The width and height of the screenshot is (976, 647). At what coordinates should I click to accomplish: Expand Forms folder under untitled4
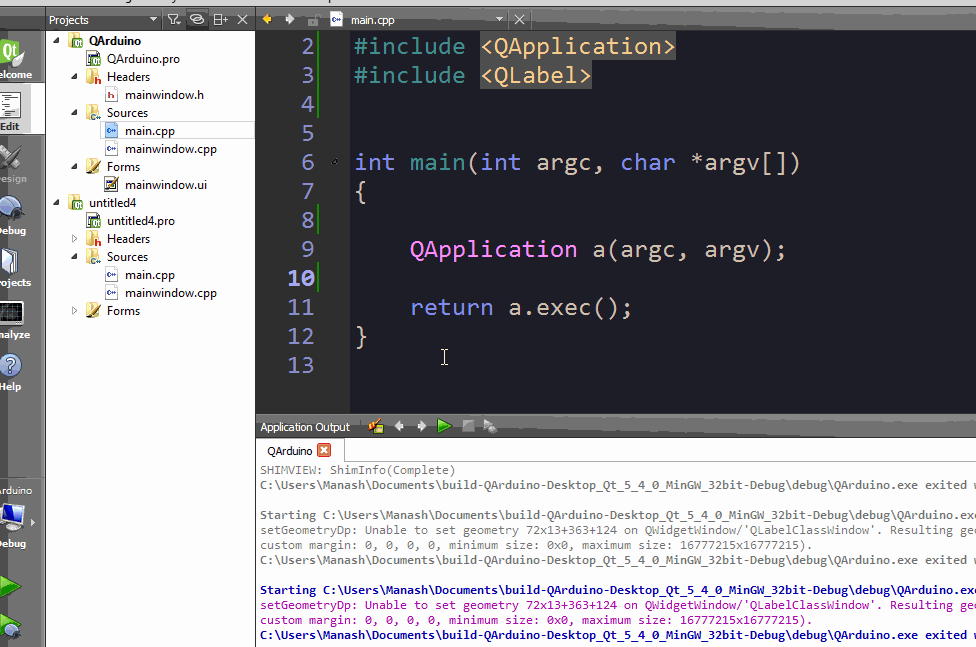(x=74, y=311)
